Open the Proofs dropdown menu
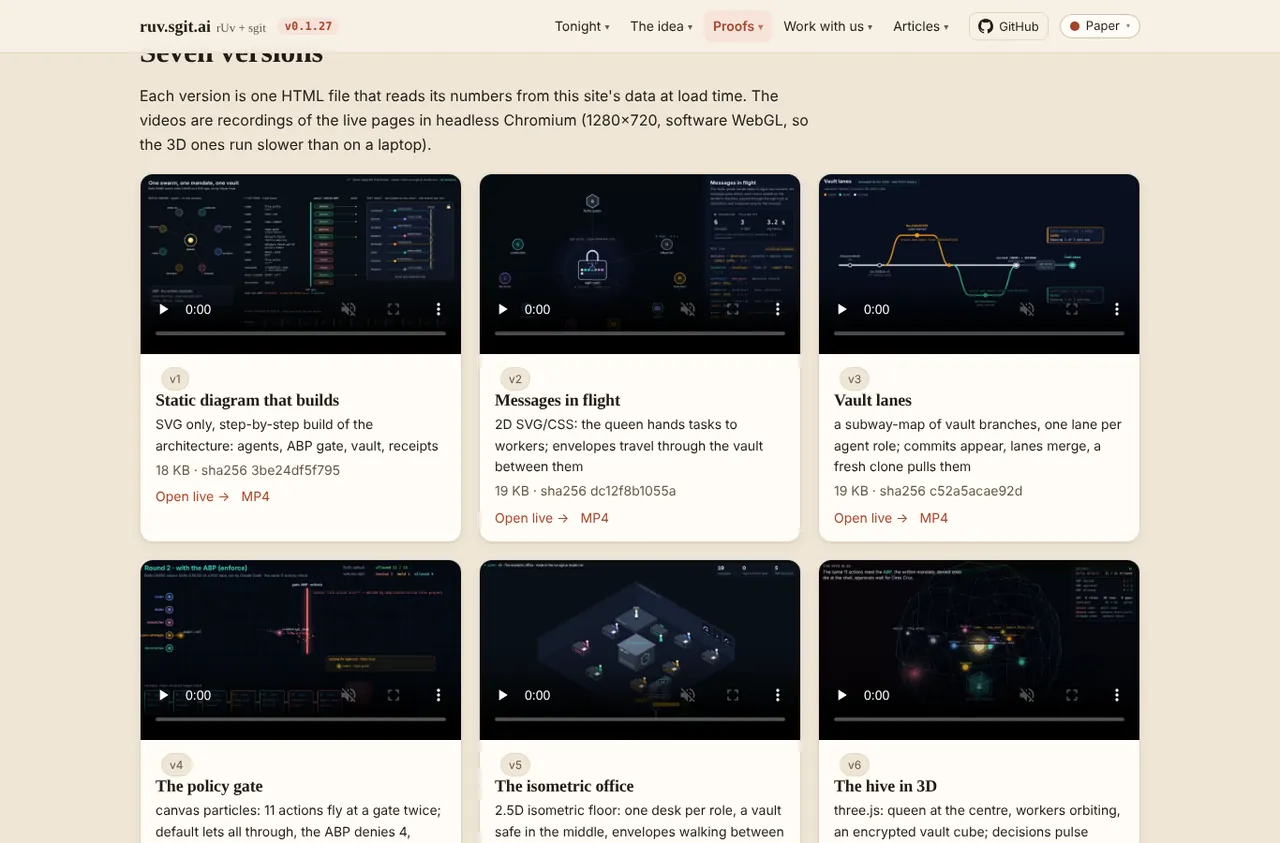The width and height of the screenshot is (1280, 843). point(738,26)
